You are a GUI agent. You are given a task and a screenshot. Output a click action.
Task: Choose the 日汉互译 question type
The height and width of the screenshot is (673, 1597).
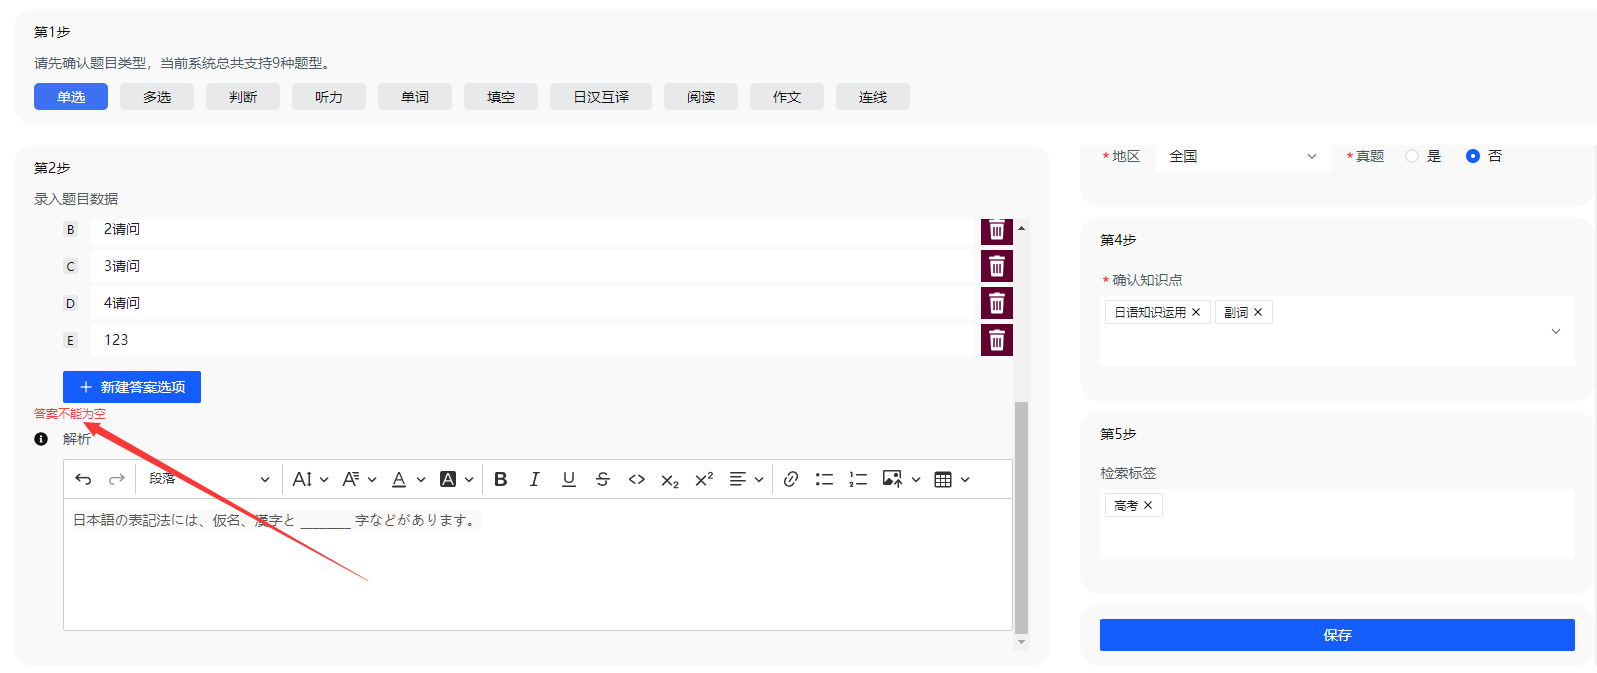[600, 97]
